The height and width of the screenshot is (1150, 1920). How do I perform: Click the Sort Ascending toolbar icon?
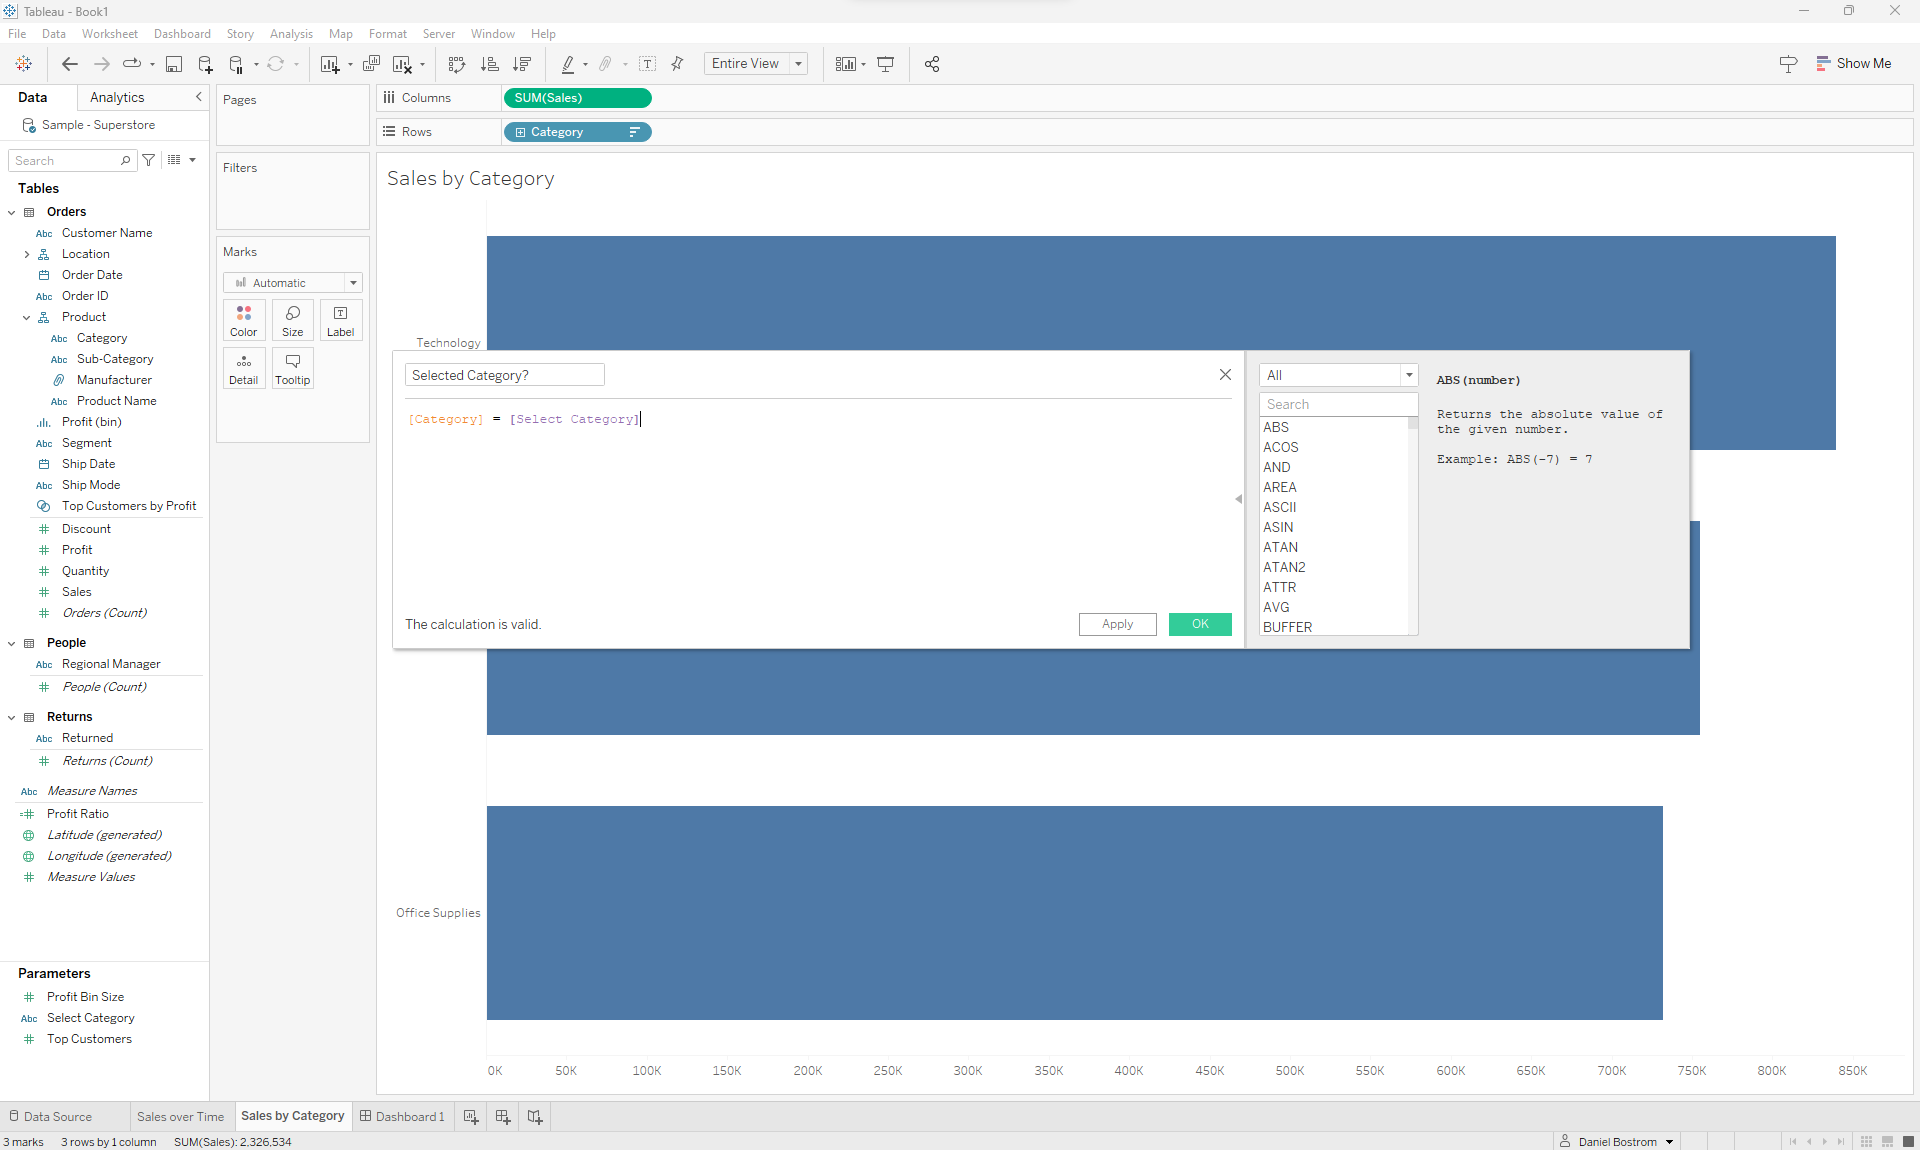[489, 64]
